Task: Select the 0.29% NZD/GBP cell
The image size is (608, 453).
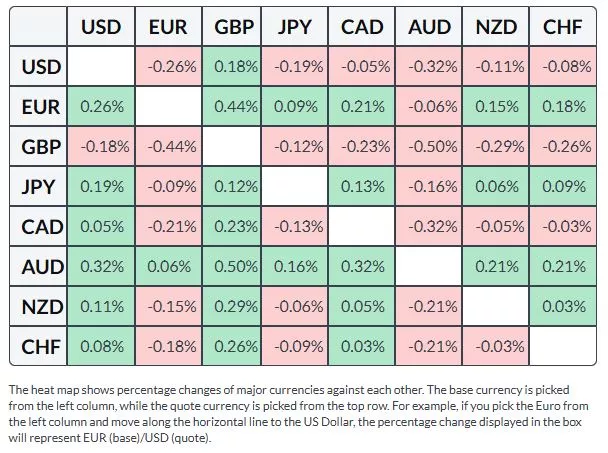Action: 233,307
